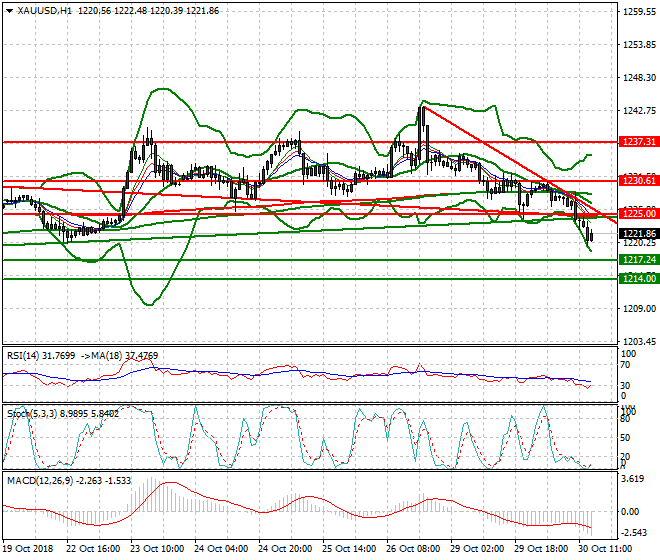
Task: Click the 19 Oct 2018 date label
Action: tap(28, 549)
